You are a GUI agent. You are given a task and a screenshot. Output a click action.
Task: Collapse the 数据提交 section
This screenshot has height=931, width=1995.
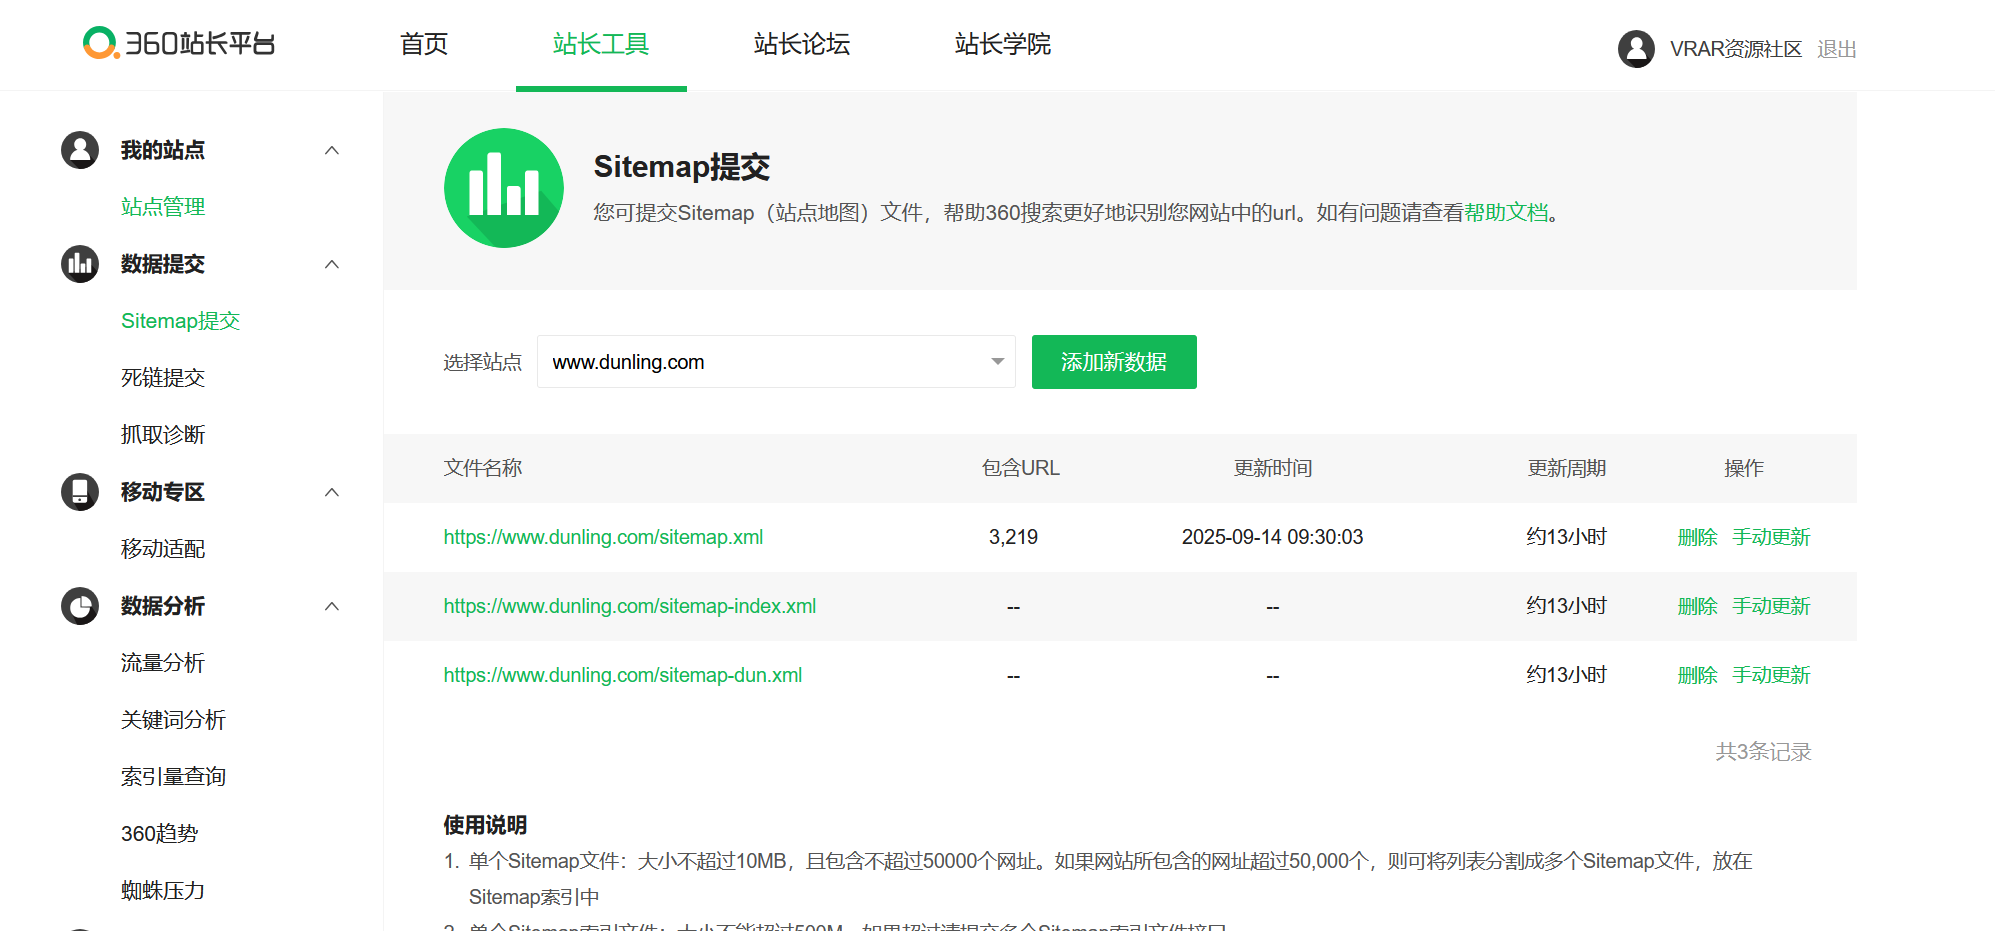click(x=332, y=264)
